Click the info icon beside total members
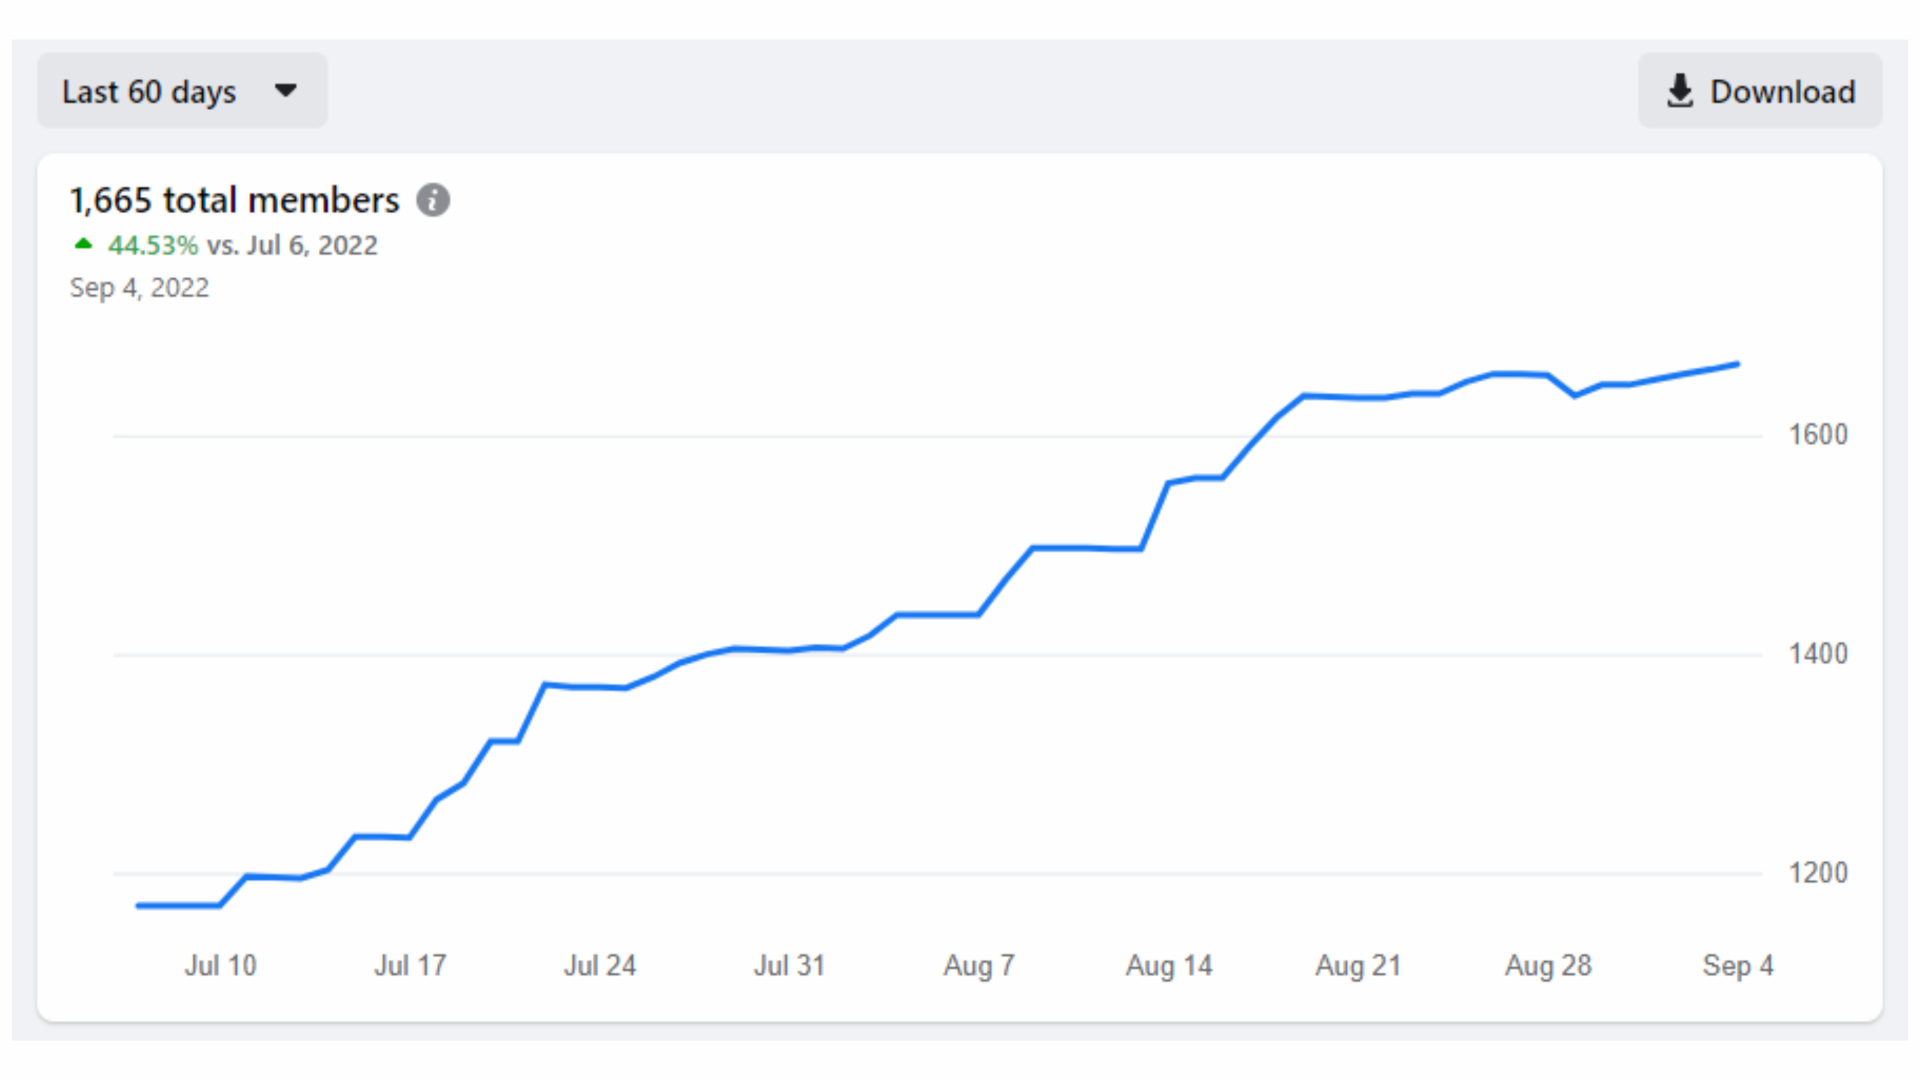 click(433, 200)
